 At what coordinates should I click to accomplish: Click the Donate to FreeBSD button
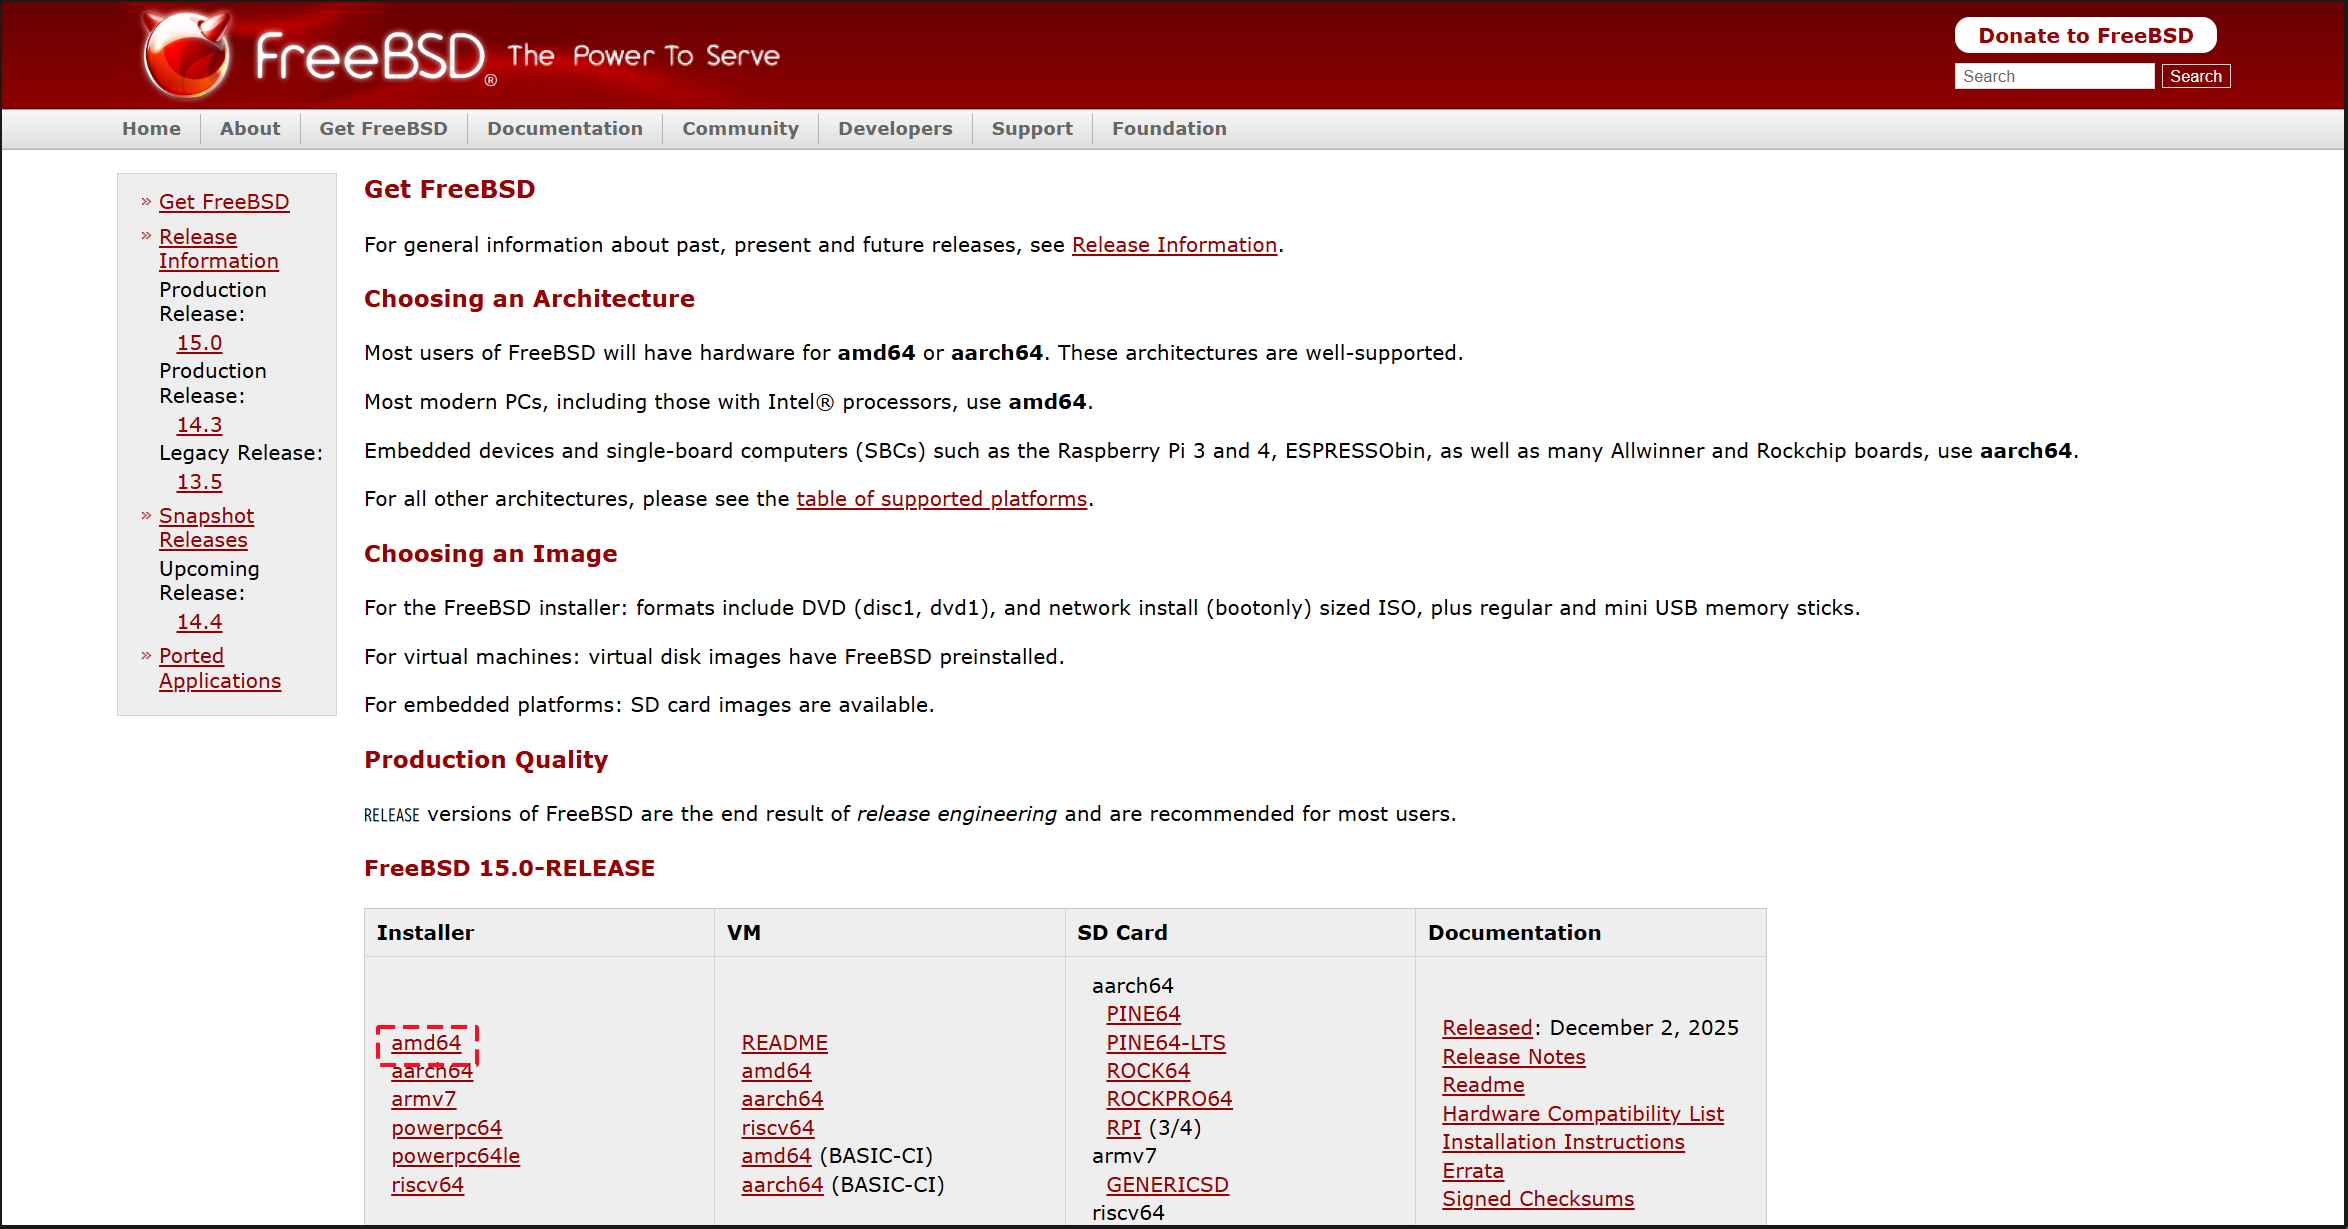[2085, 36]
